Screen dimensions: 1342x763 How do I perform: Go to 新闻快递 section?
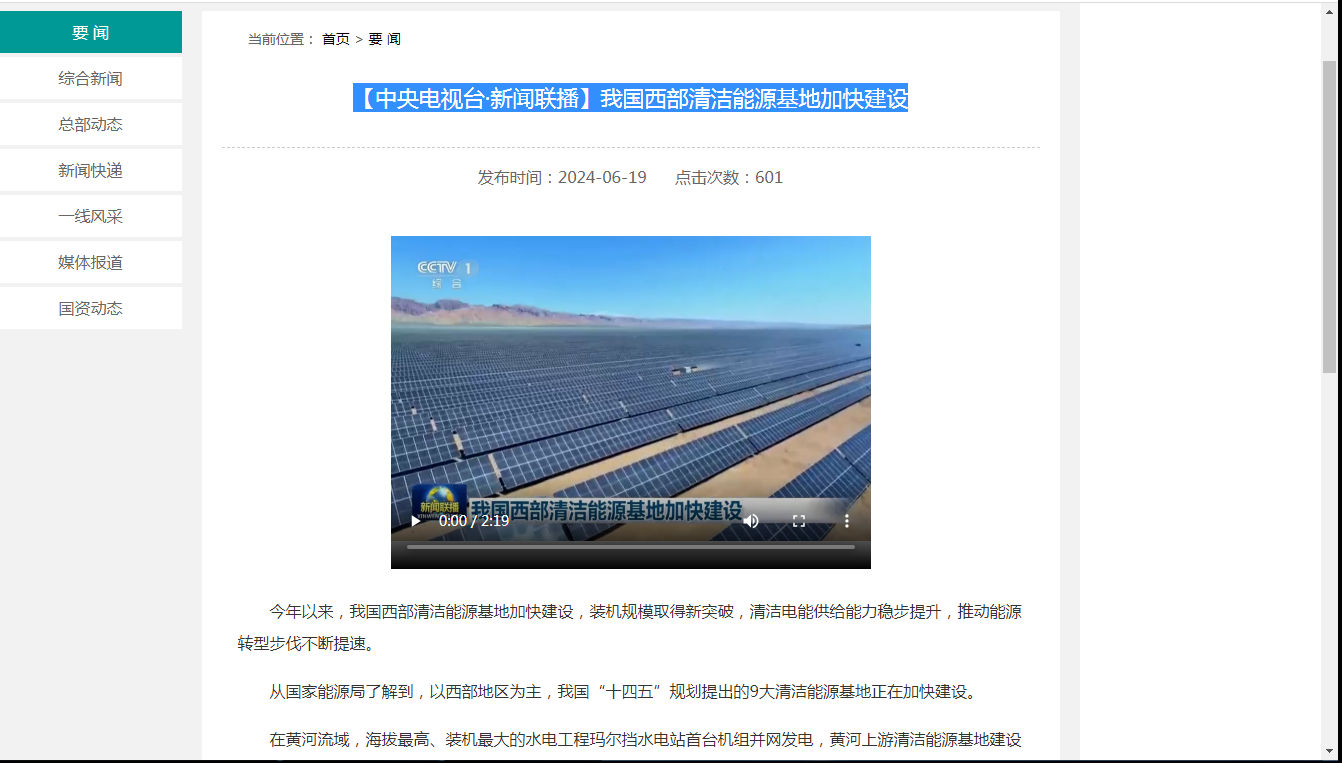point(91,170)
